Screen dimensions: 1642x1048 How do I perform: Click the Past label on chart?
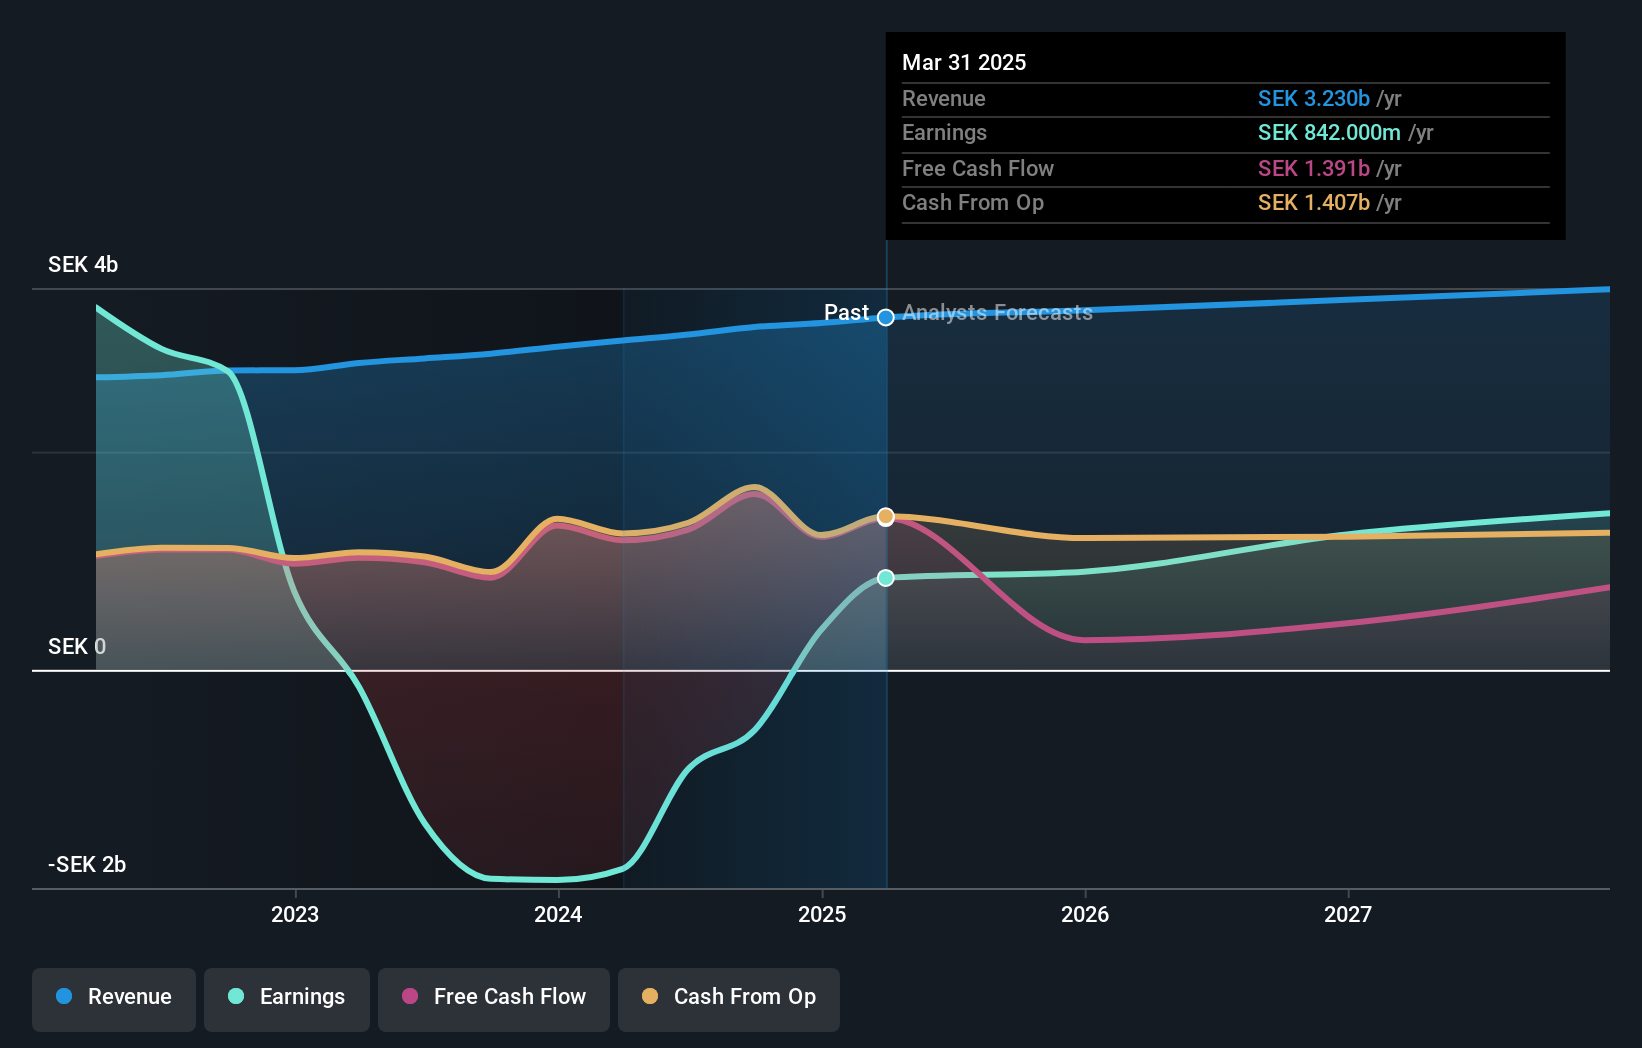tap(846, 313)
